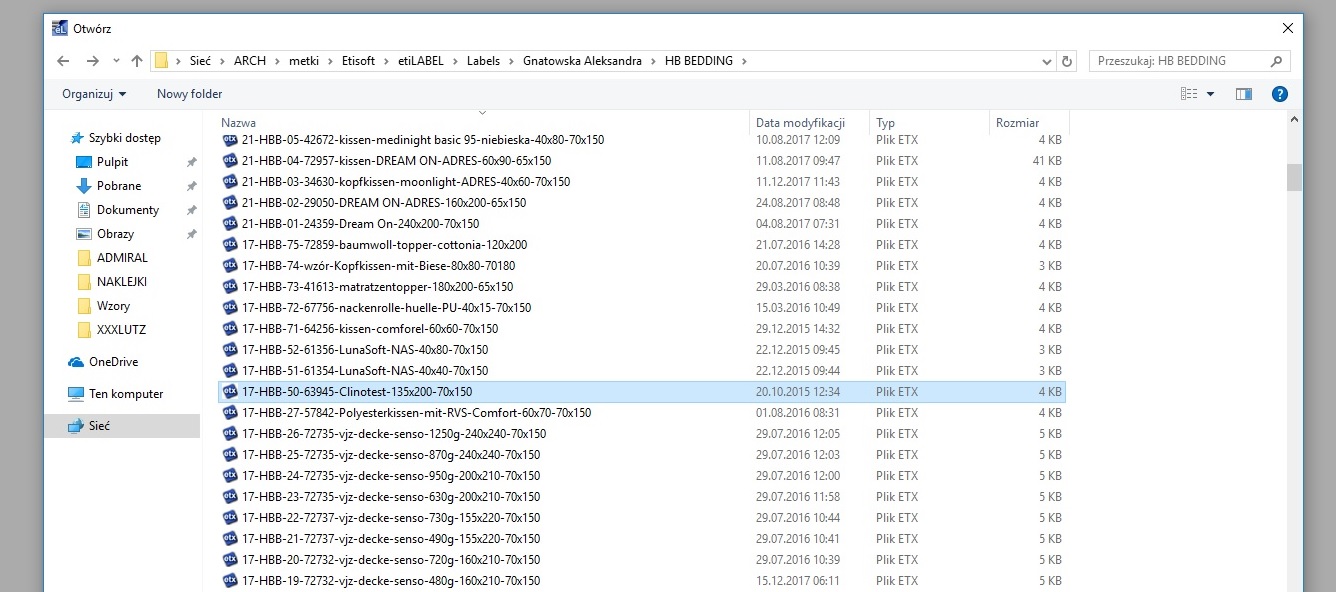This screenshot has height=592, width=1336.
Task: Navigate to Sieć in breadcrumb path
Action: (200, 61)
